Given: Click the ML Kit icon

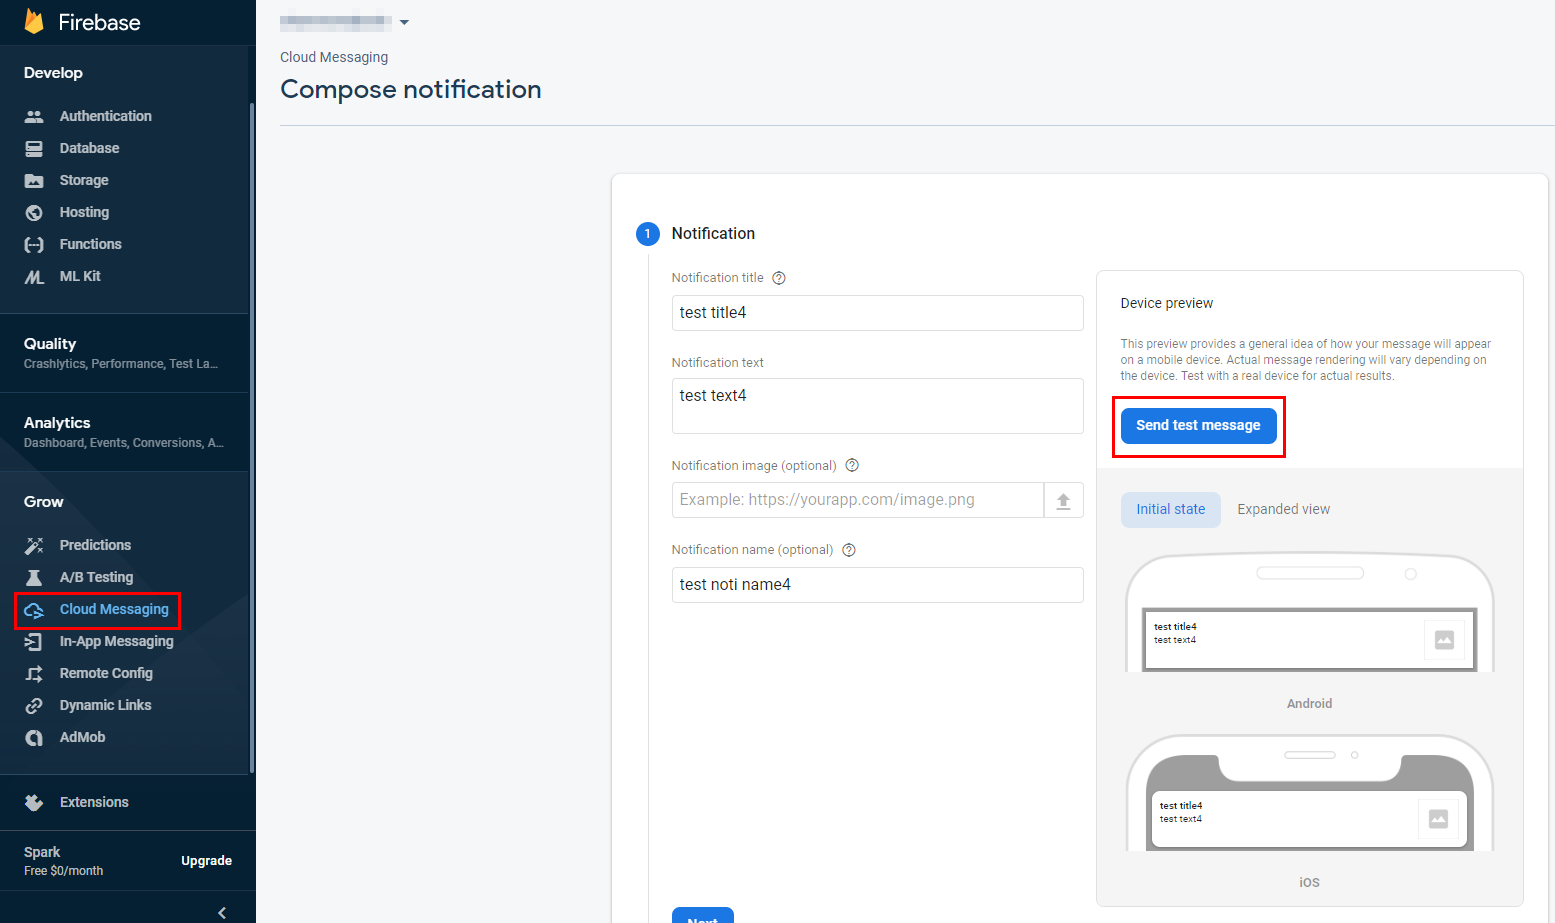Looking at the screenshot, I should point(34,276).
